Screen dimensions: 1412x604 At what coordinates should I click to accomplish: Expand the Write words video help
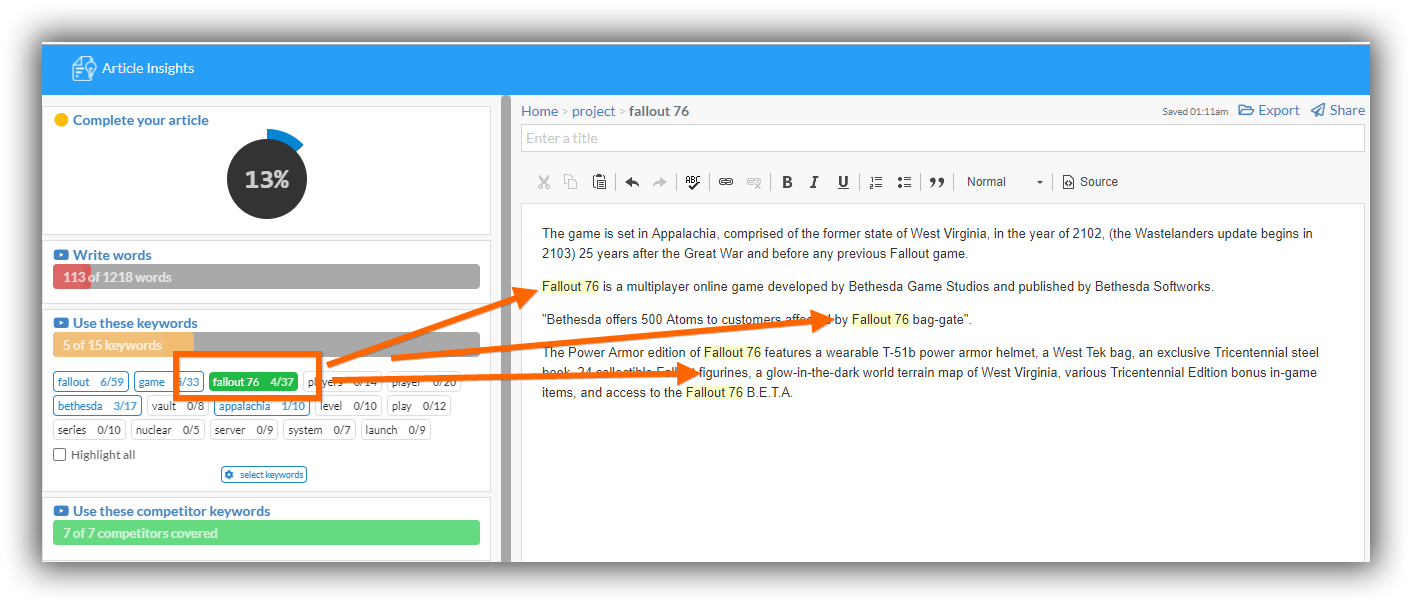(61, 255)
